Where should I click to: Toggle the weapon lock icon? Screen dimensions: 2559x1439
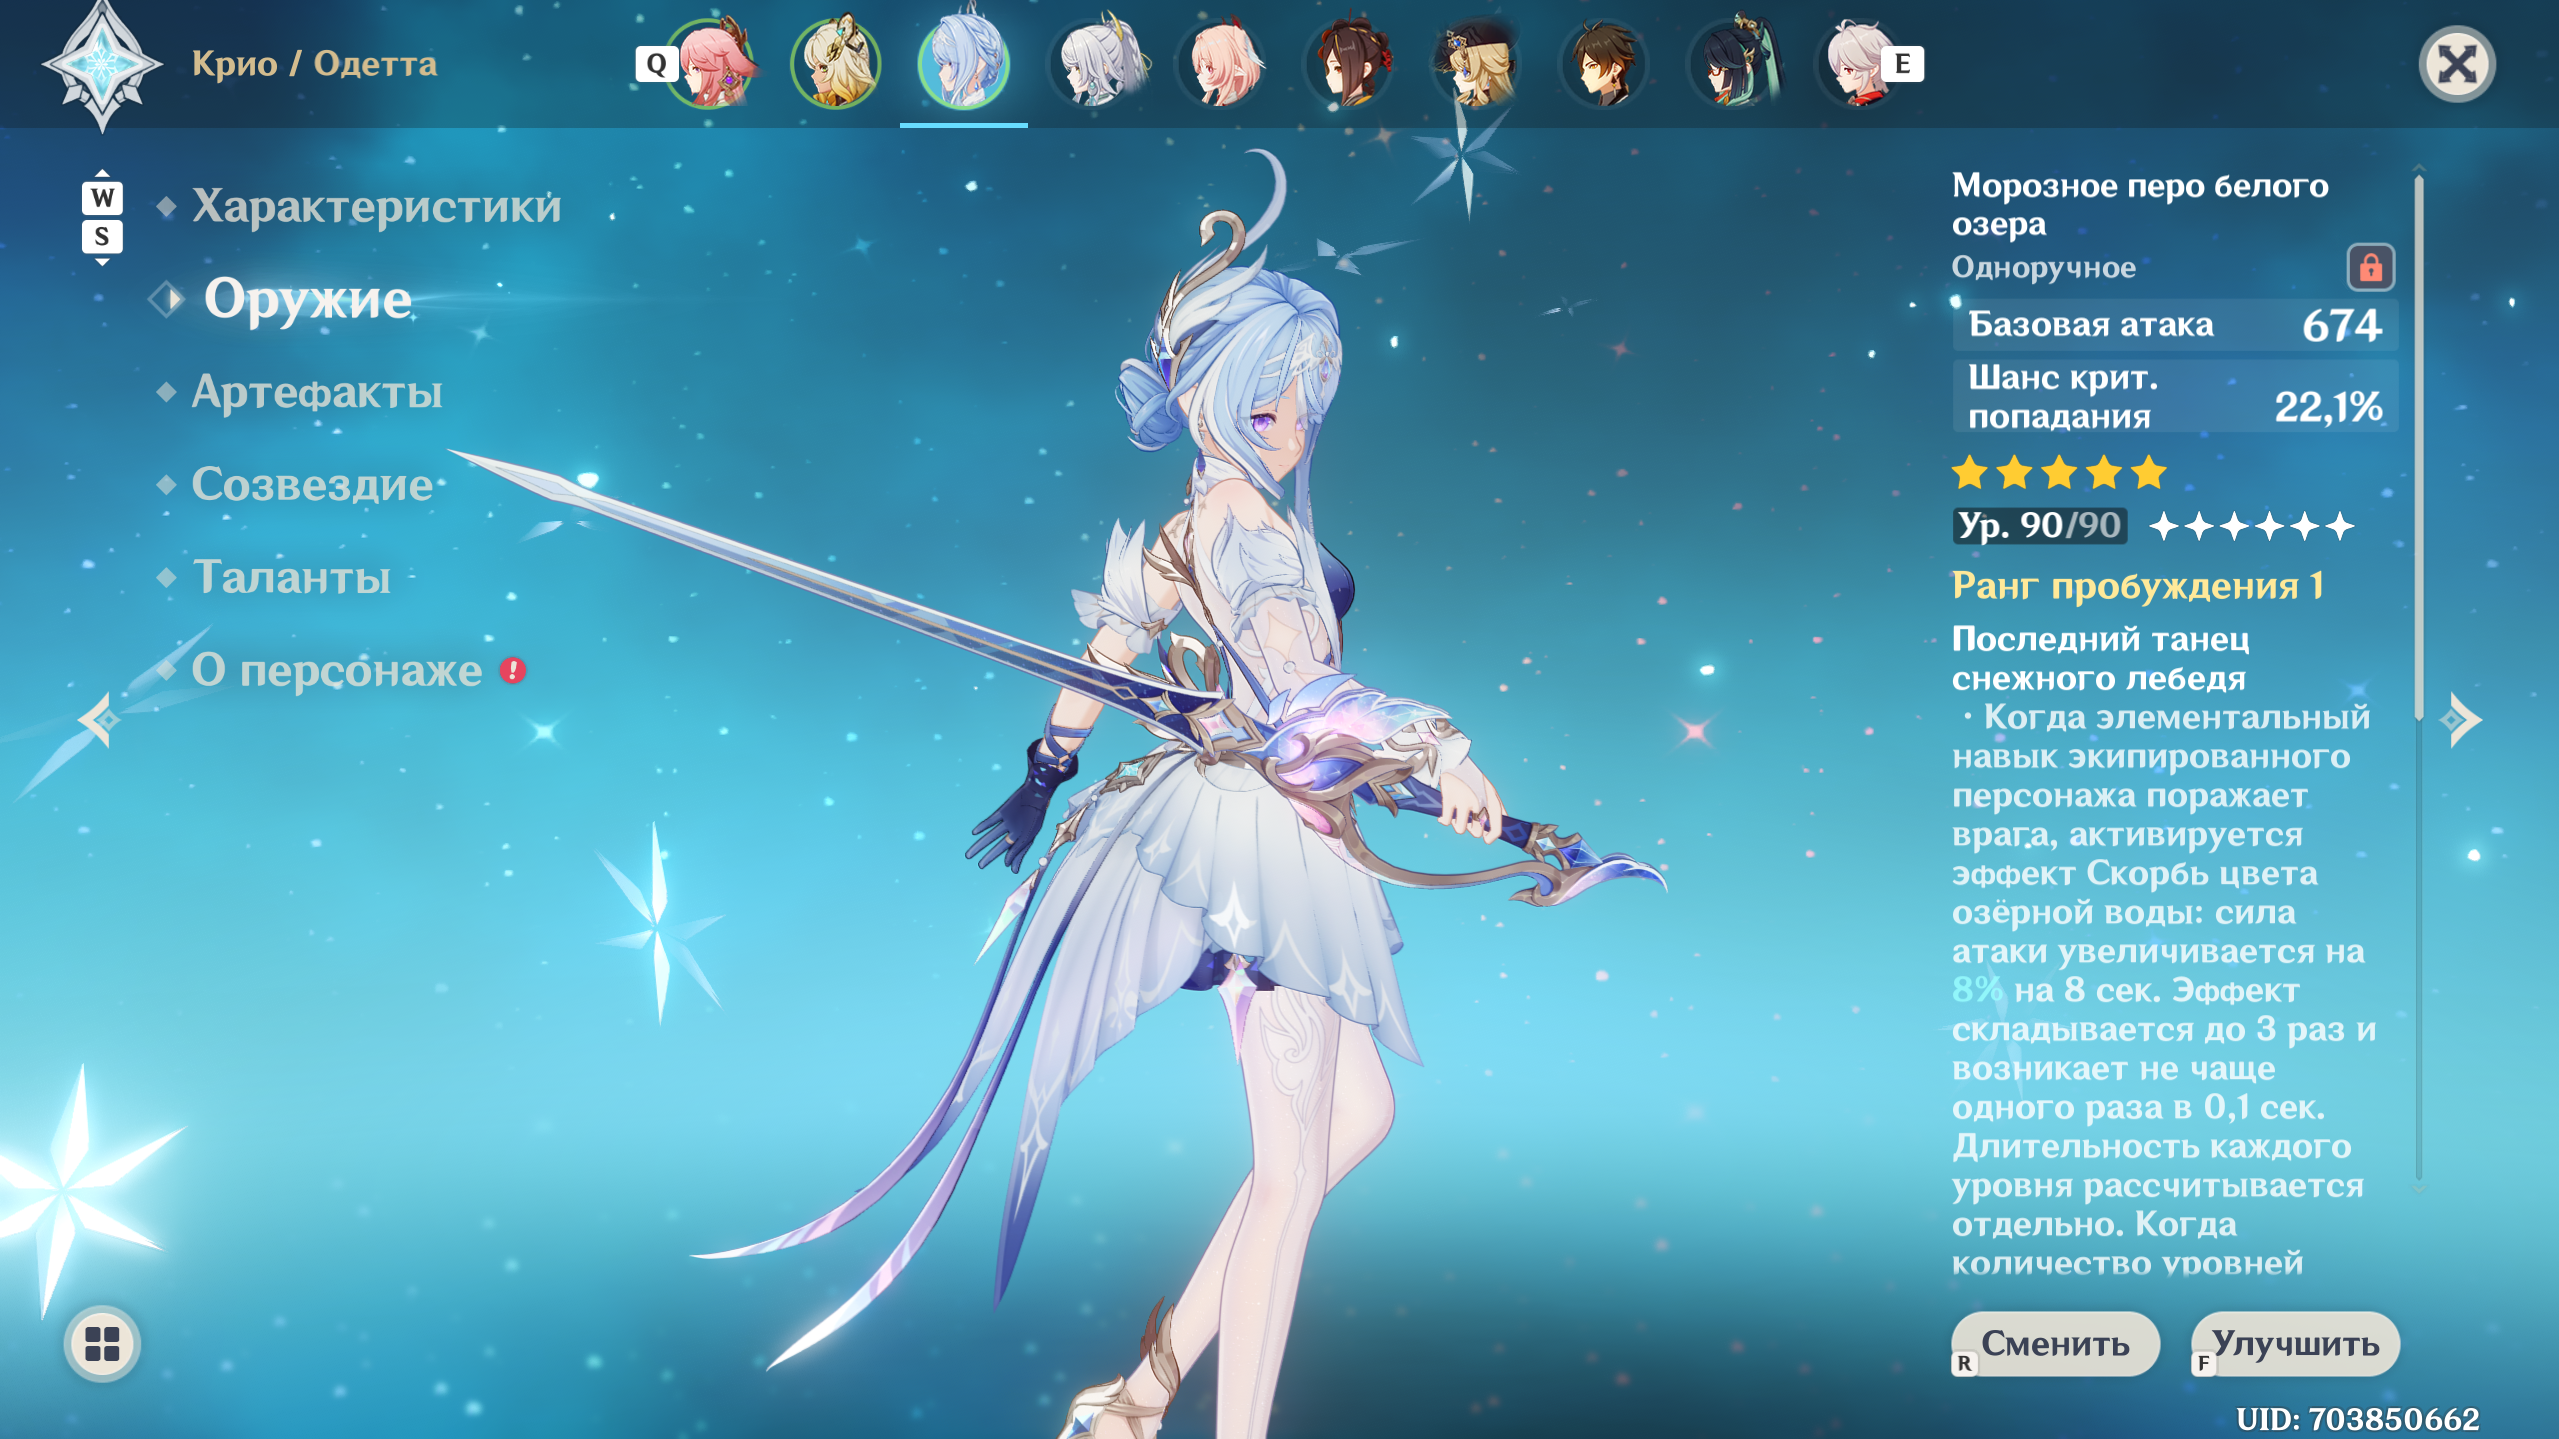click(x=2370, y=267)
